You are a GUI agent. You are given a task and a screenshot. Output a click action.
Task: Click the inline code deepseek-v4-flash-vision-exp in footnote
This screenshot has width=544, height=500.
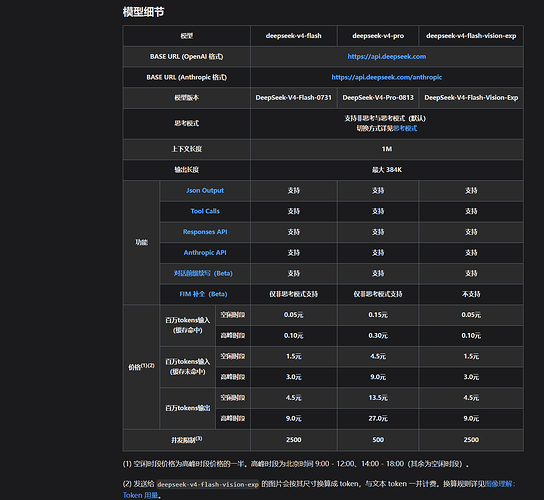click(208, 484)
